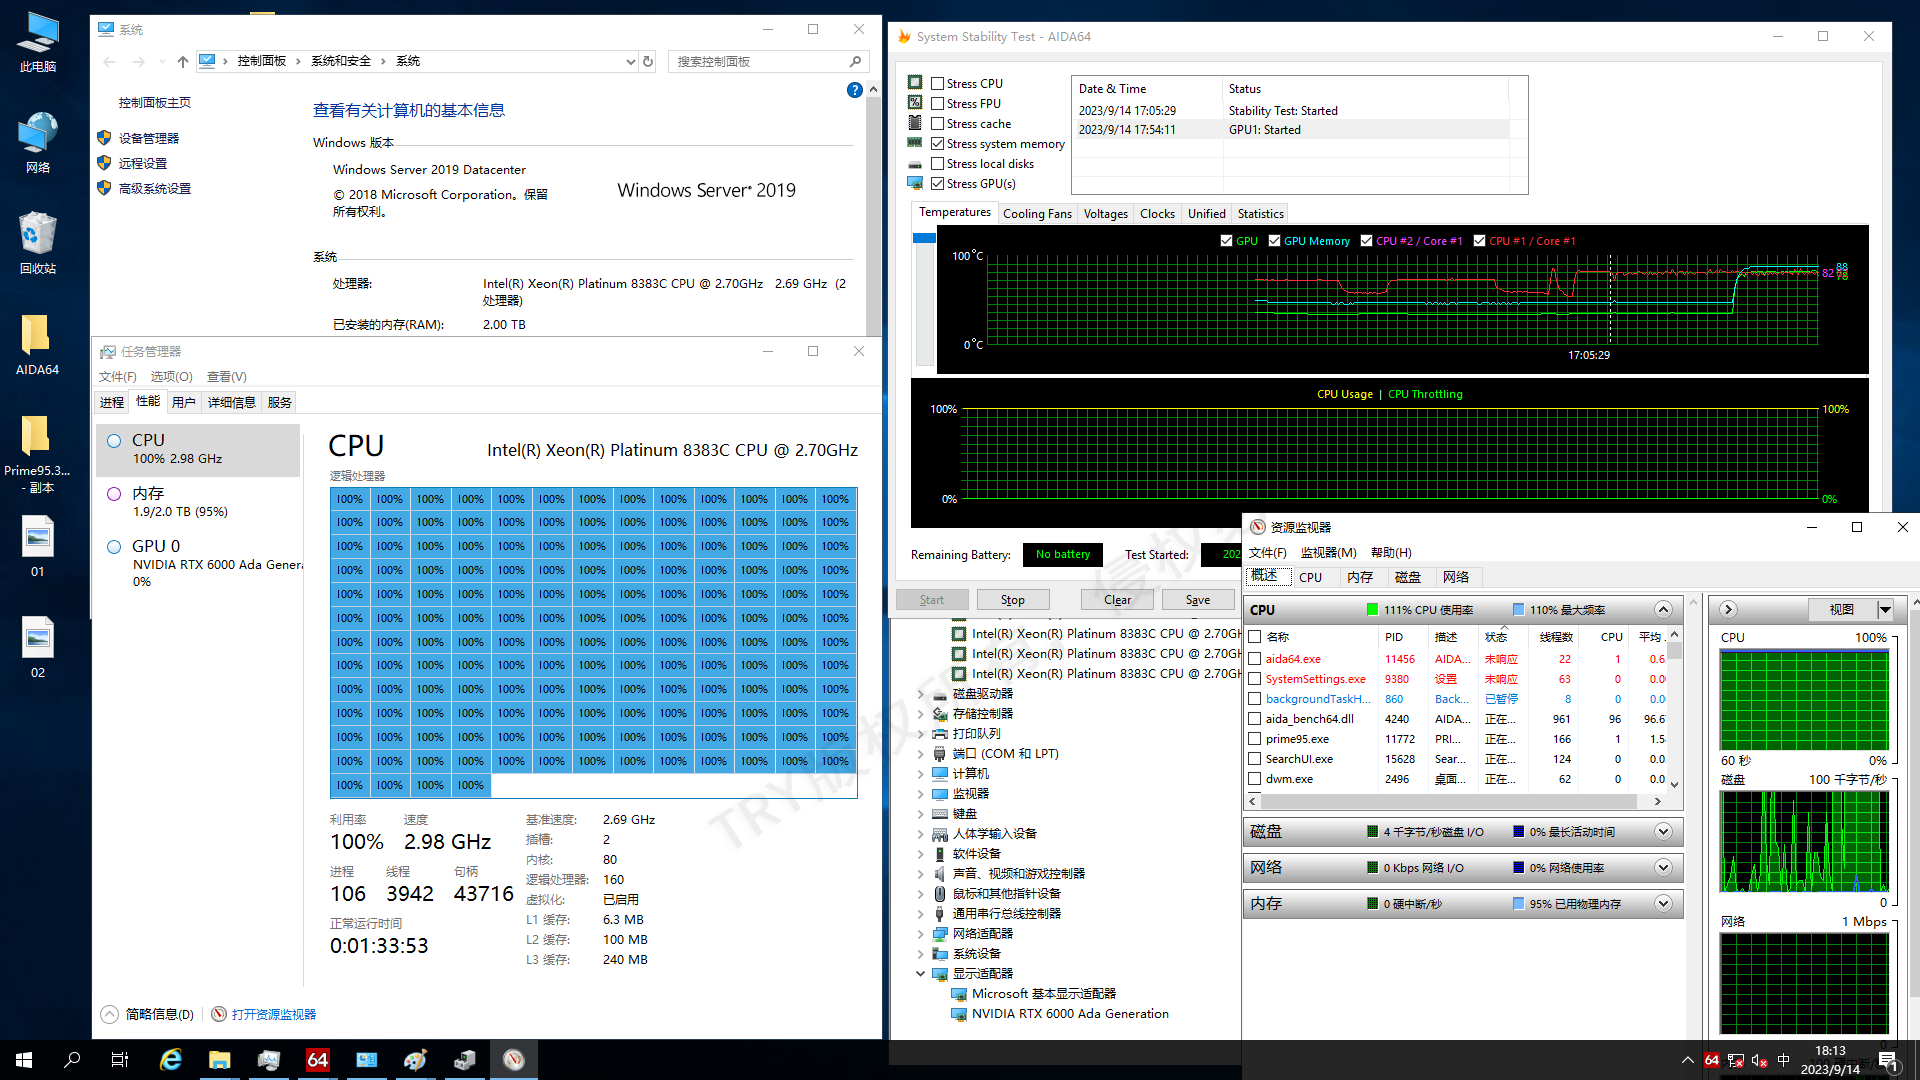
Task: Click refresh icon in control panel address bar
Action: [648, 62]
